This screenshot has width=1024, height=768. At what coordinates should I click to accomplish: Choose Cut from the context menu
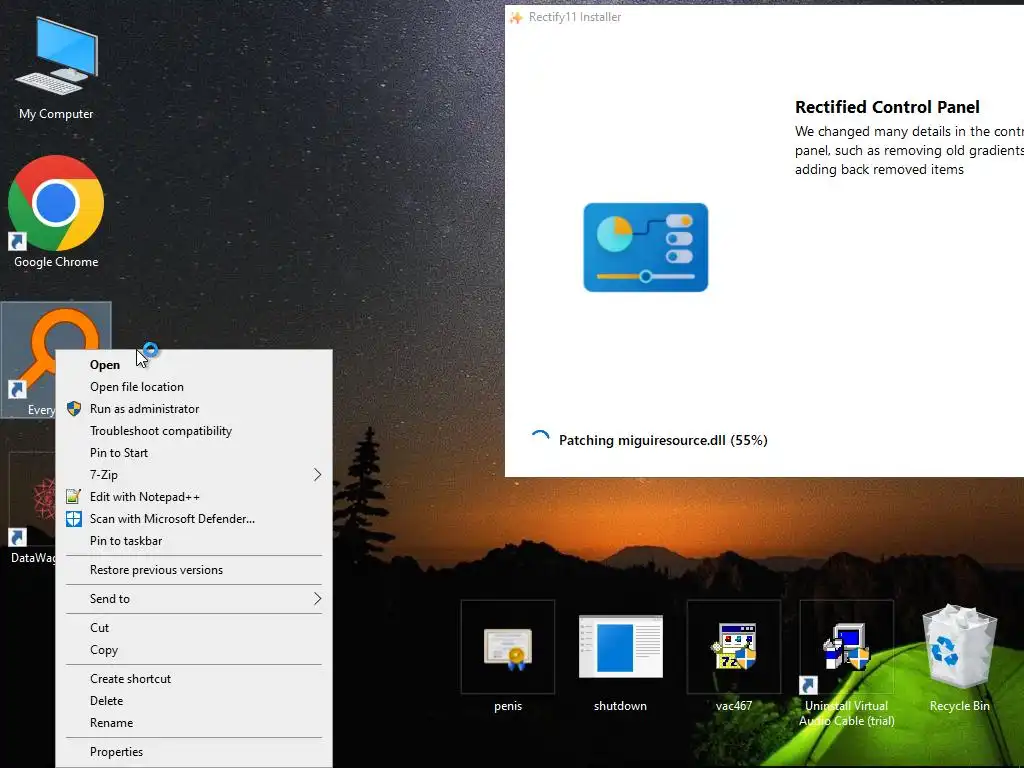194,628
